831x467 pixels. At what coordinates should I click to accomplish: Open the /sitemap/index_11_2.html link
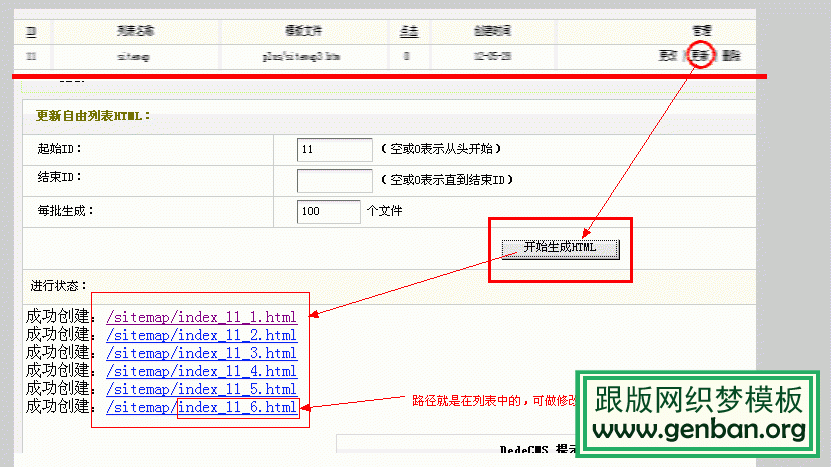click(201, 335)
